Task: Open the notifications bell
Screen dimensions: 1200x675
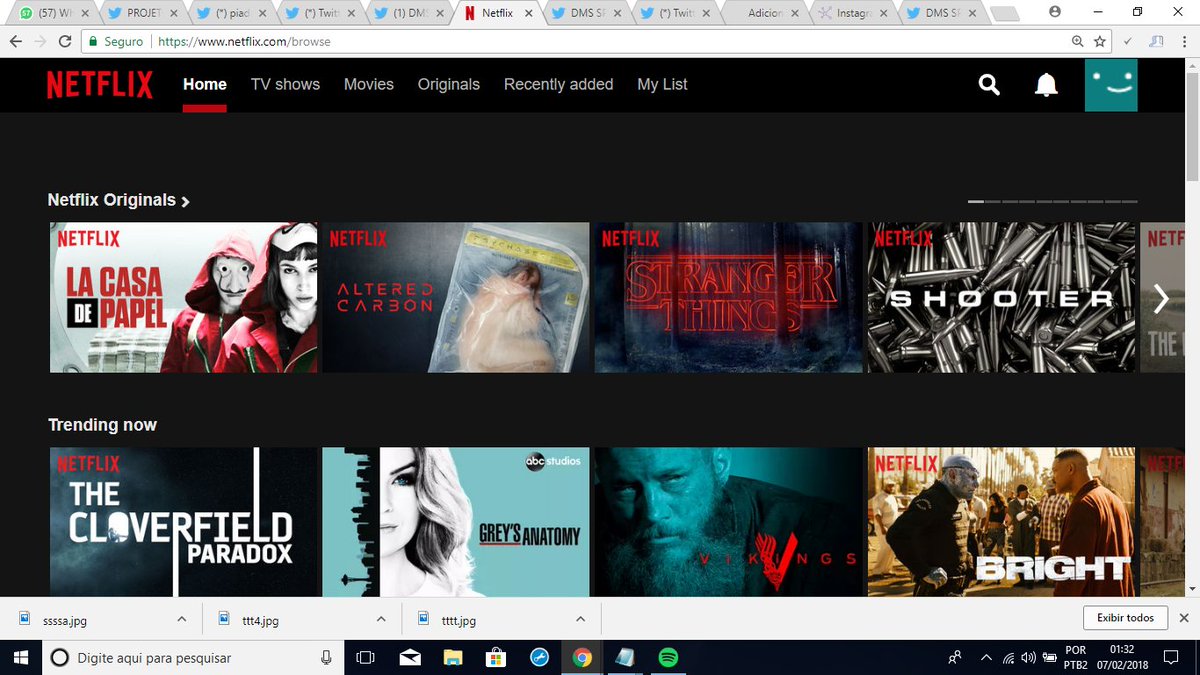Action: 1046,85
